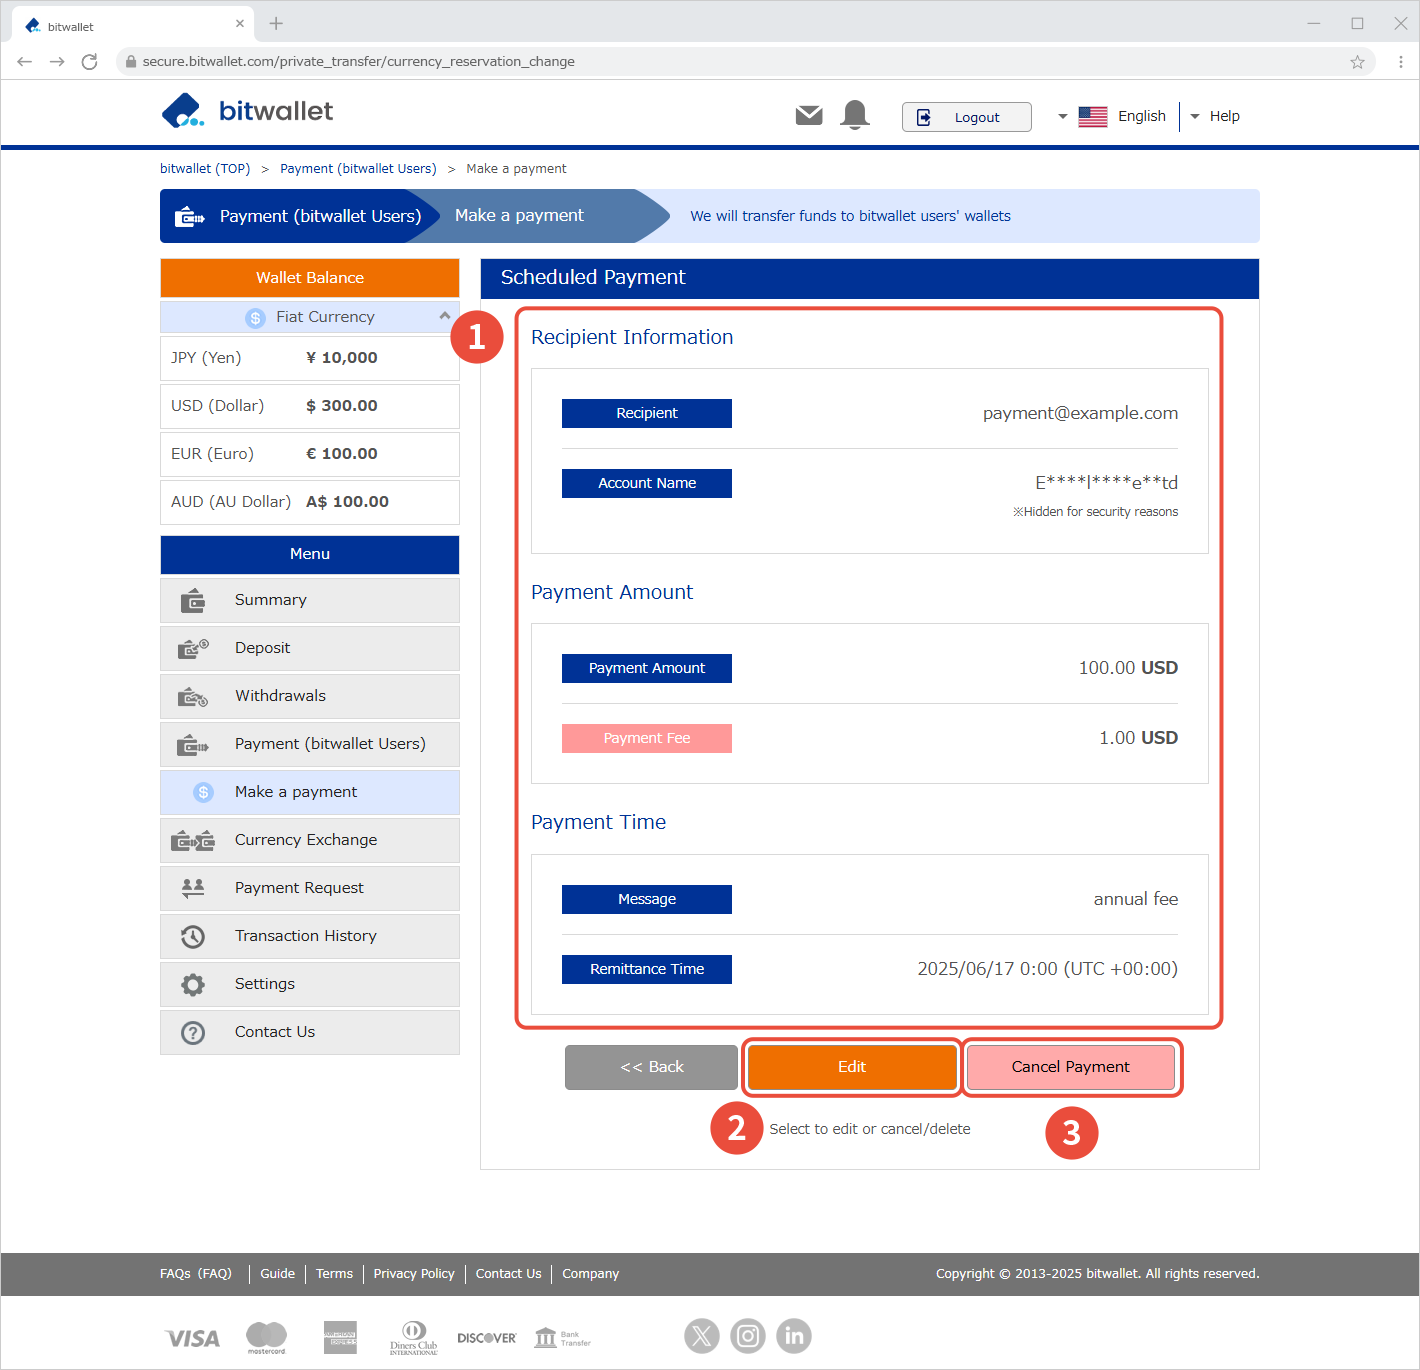Open Summary in the menu
1420x1370 pixels.
click(310, 601)
